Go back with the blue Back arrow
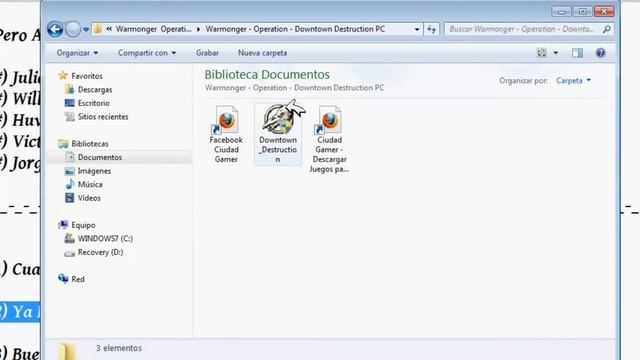Screen dimensions: 640x360 [55, 29]
